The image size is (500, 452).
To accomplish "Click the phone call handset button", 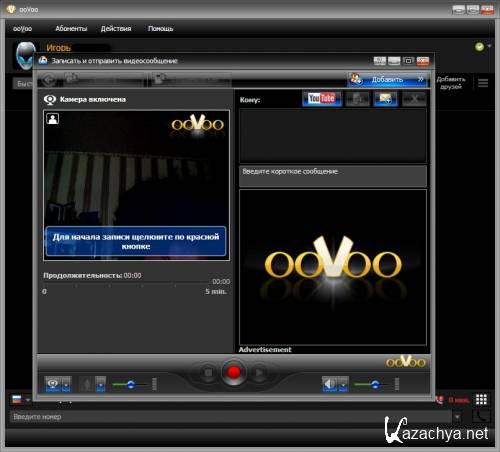I will click(481, 417).
